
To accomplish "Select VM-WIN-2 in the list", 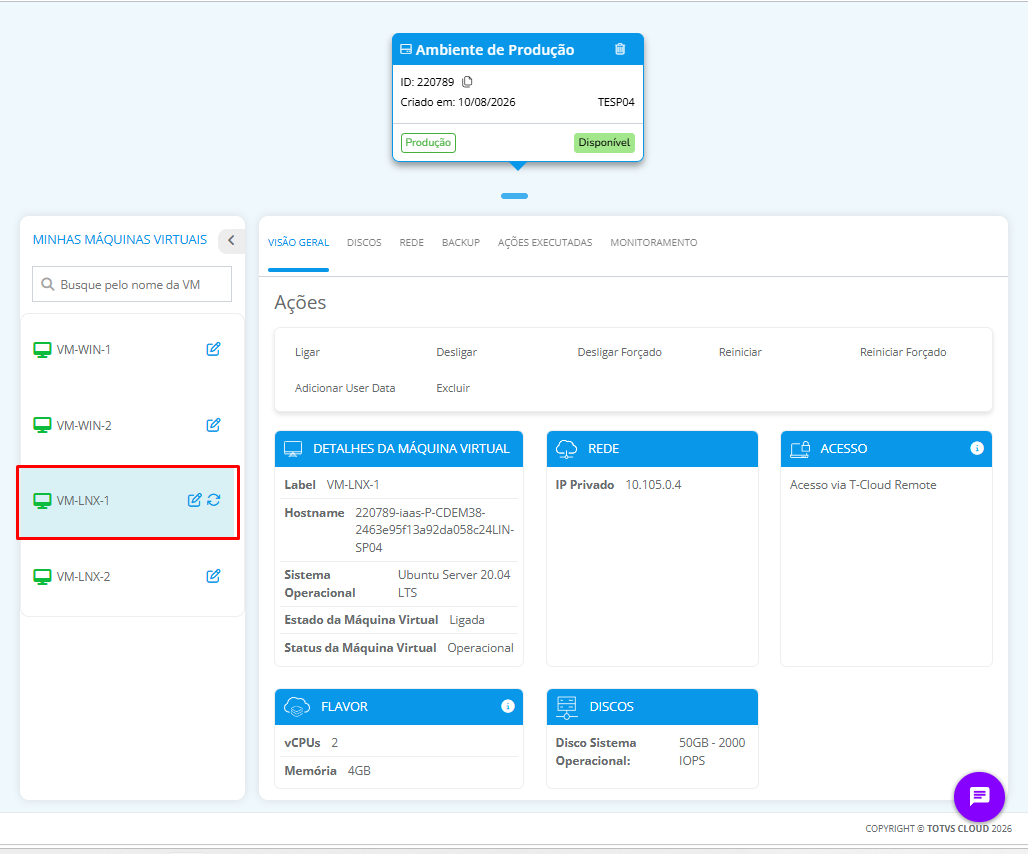I will click(x=84, y=425).
